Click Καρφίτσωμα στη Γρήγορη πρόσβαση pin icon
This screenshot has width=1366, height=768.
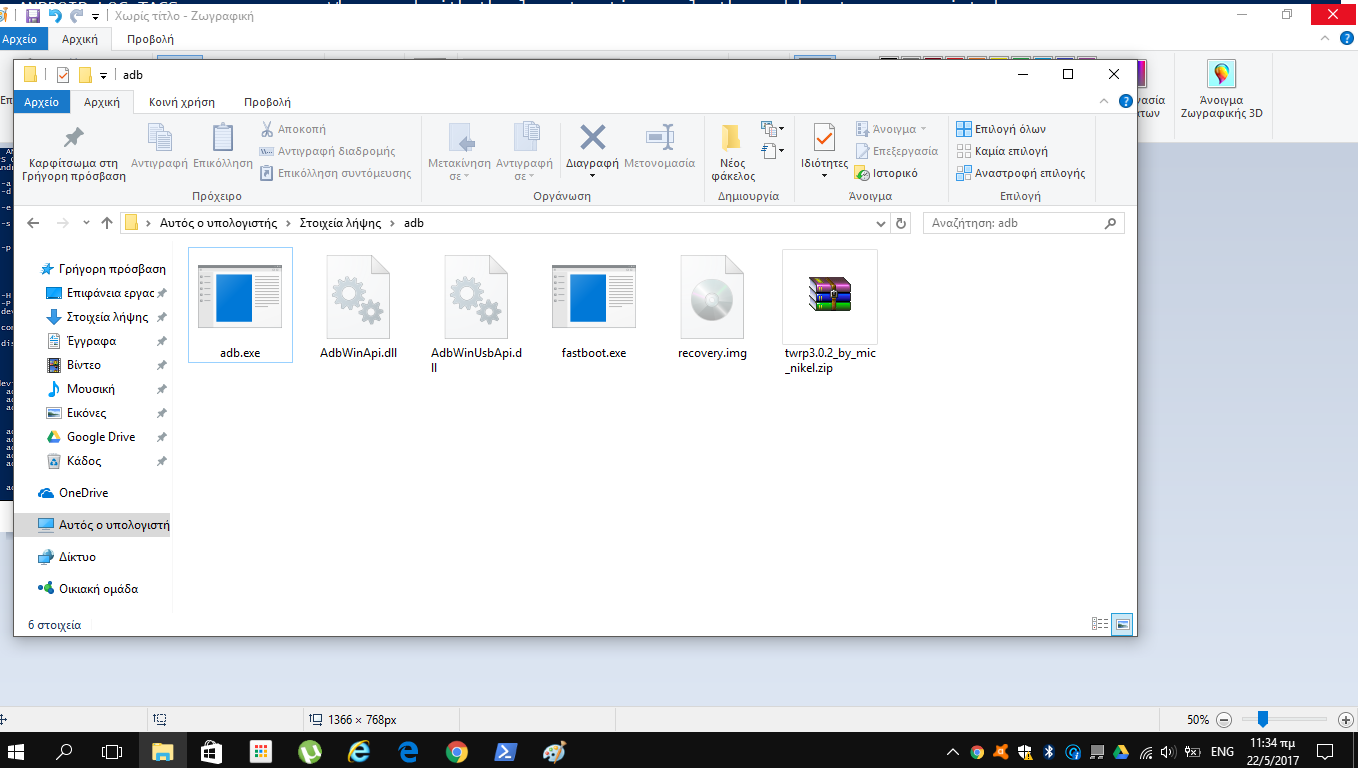tap(73, 138)
